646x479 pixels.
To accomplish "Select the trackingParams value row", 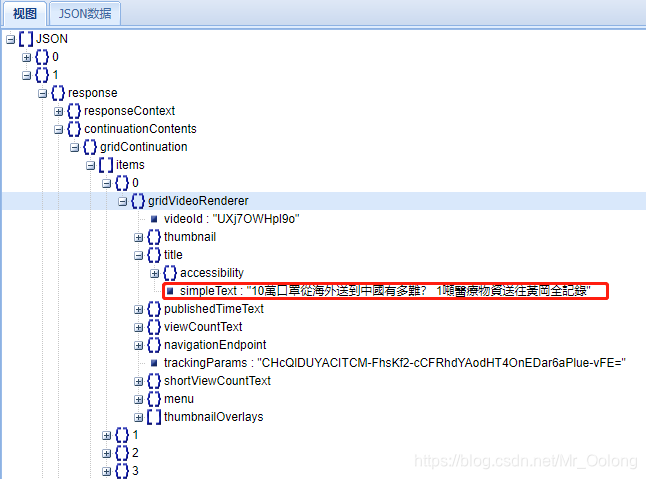I will pos(395,362).
